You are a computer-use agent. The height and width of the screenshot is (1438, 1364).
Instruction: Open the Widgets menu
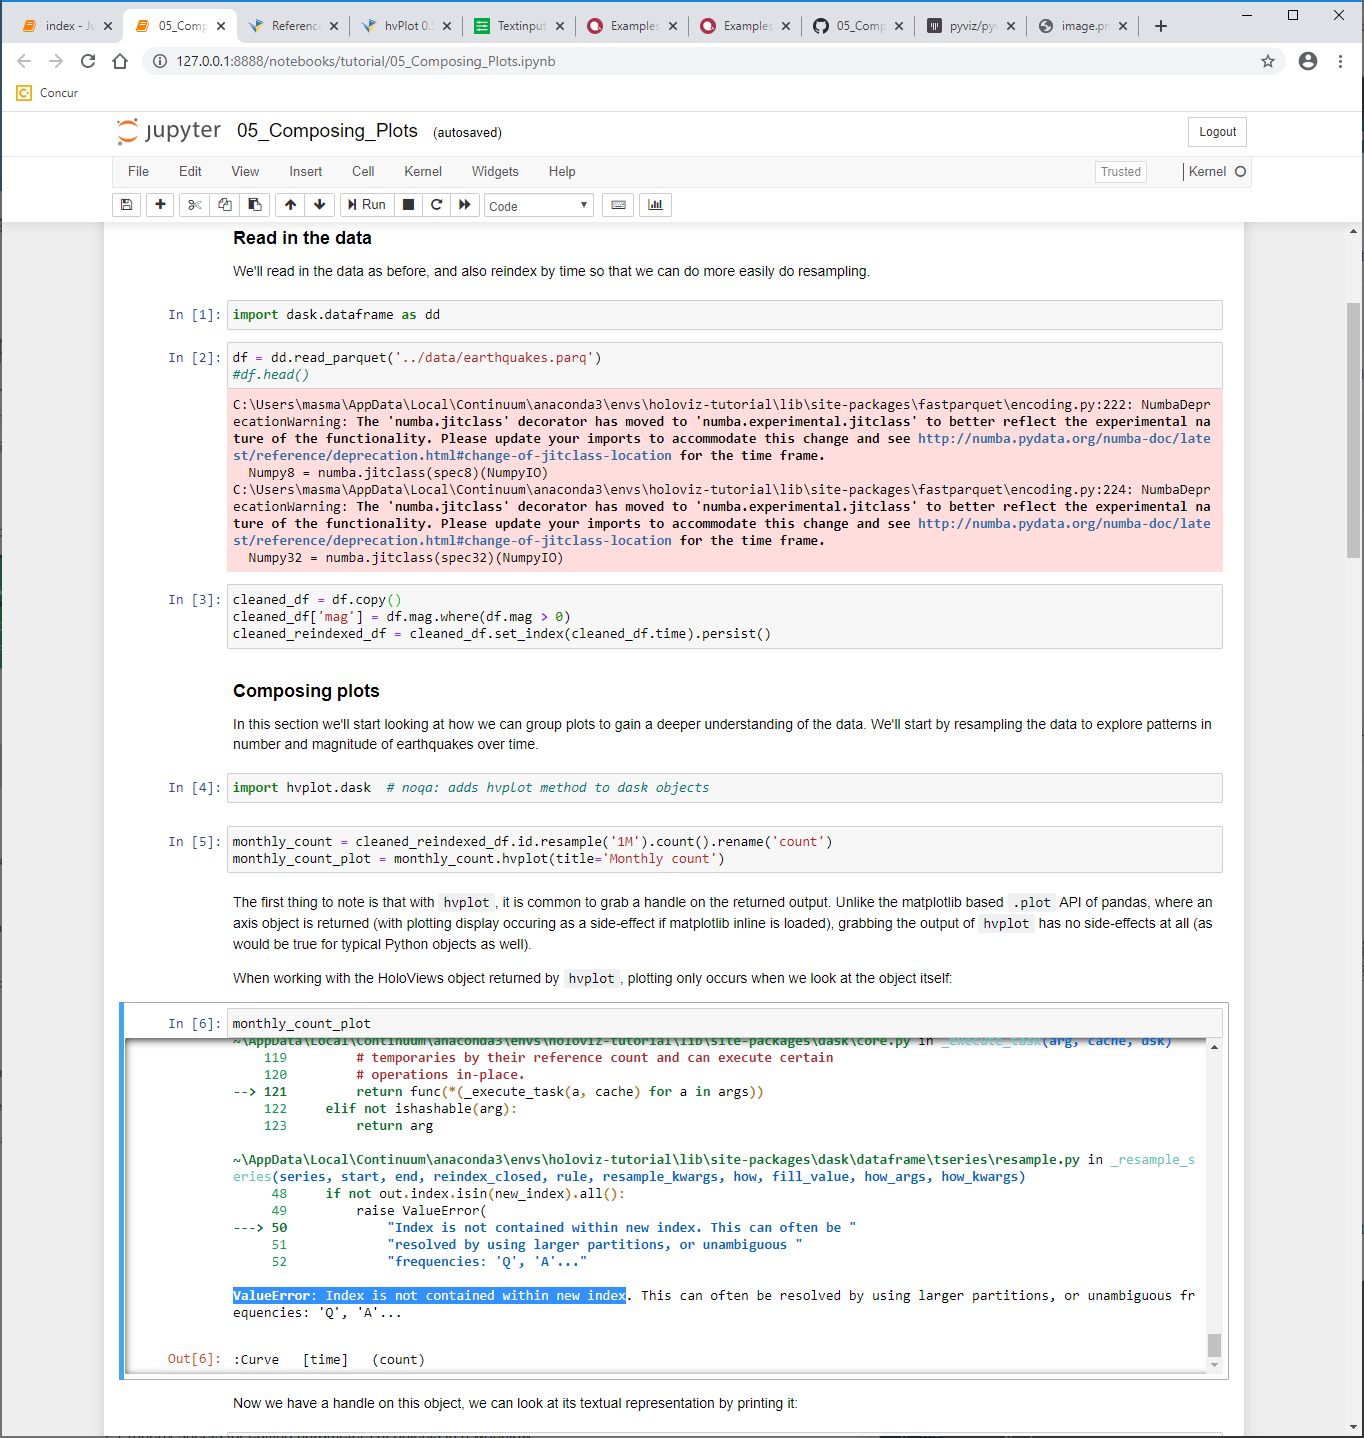[494, 171]
